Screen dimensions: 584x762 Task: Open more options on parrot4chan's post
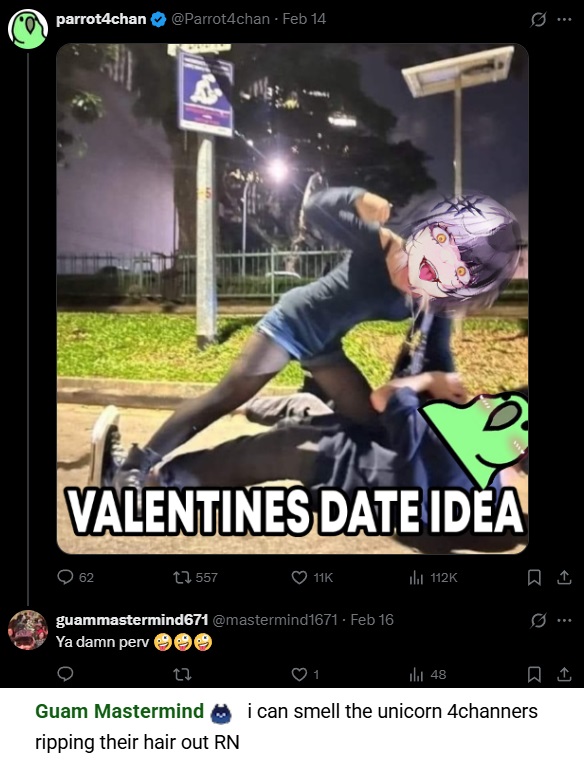564,19
